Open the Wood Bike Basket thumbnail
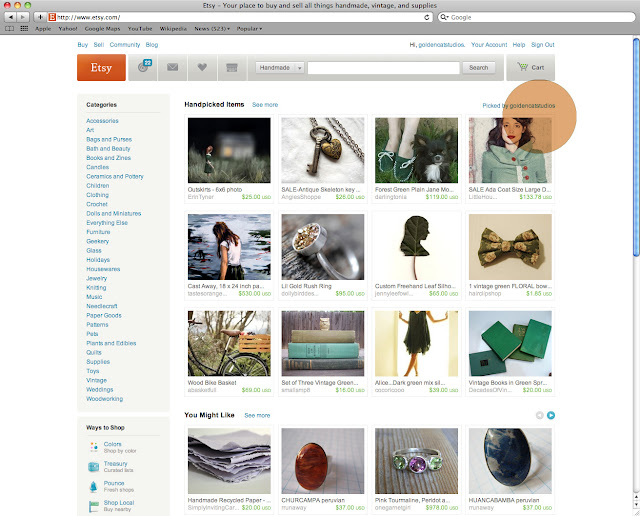The image size is (640, 516). pos(229,343)
